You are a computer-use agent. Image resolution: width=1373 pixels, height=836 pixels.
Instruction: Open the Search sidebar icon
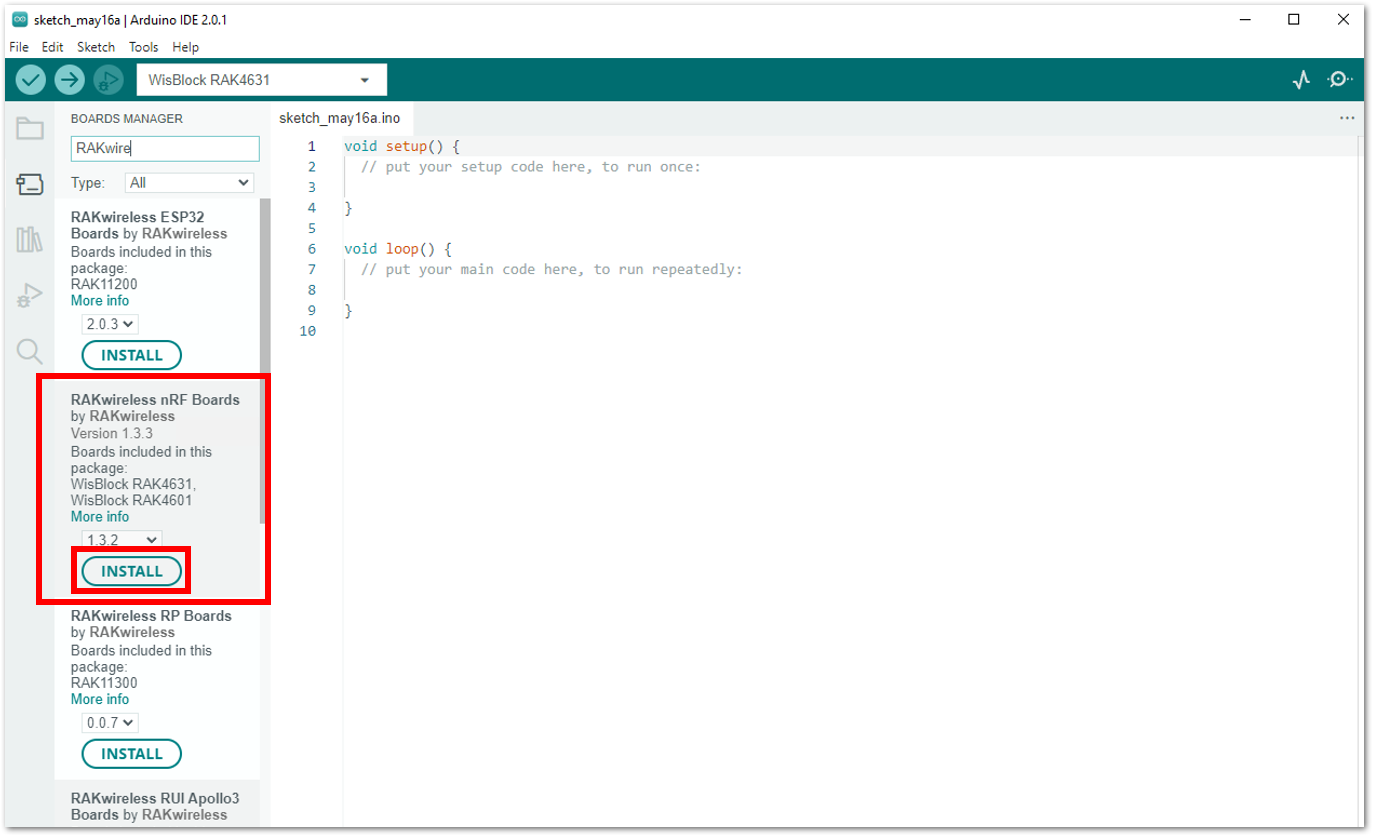click(x=30, y=351)
